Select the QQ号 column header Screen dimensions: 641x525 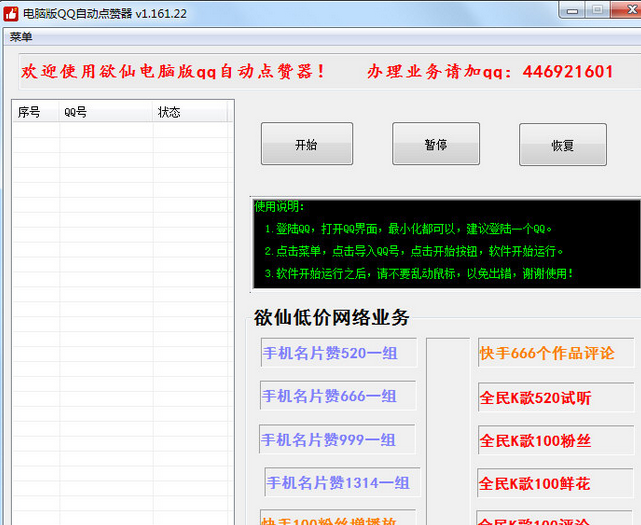pos(105,112)
